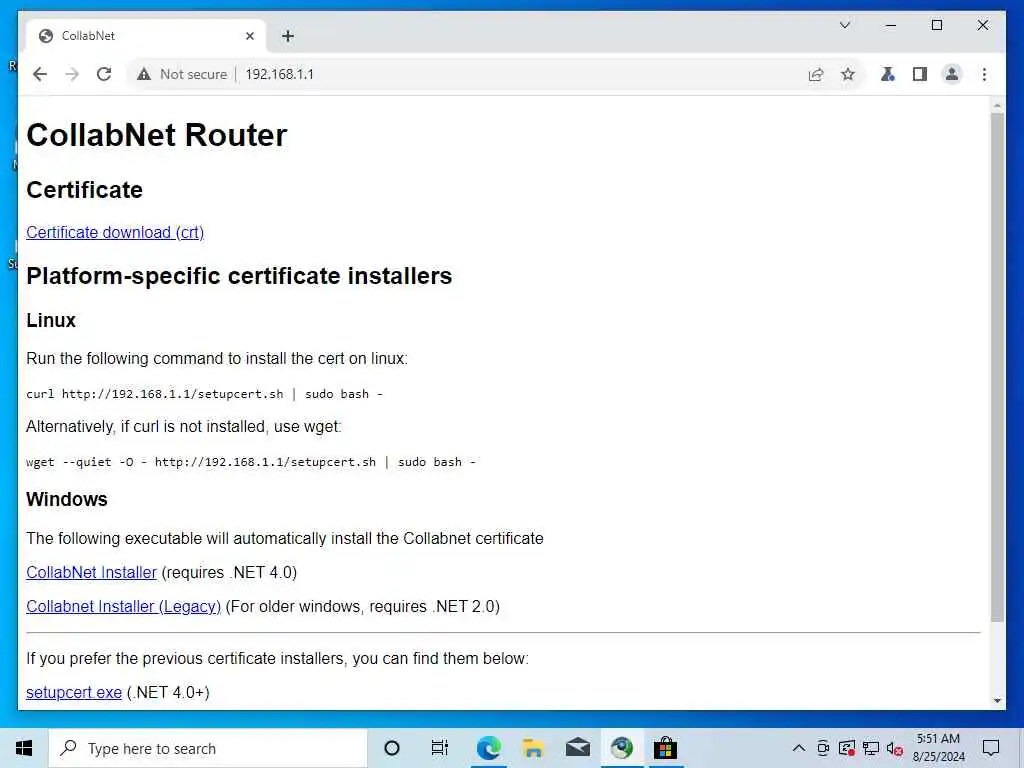Open the clock showing 5:51 AM

point(938,748)
